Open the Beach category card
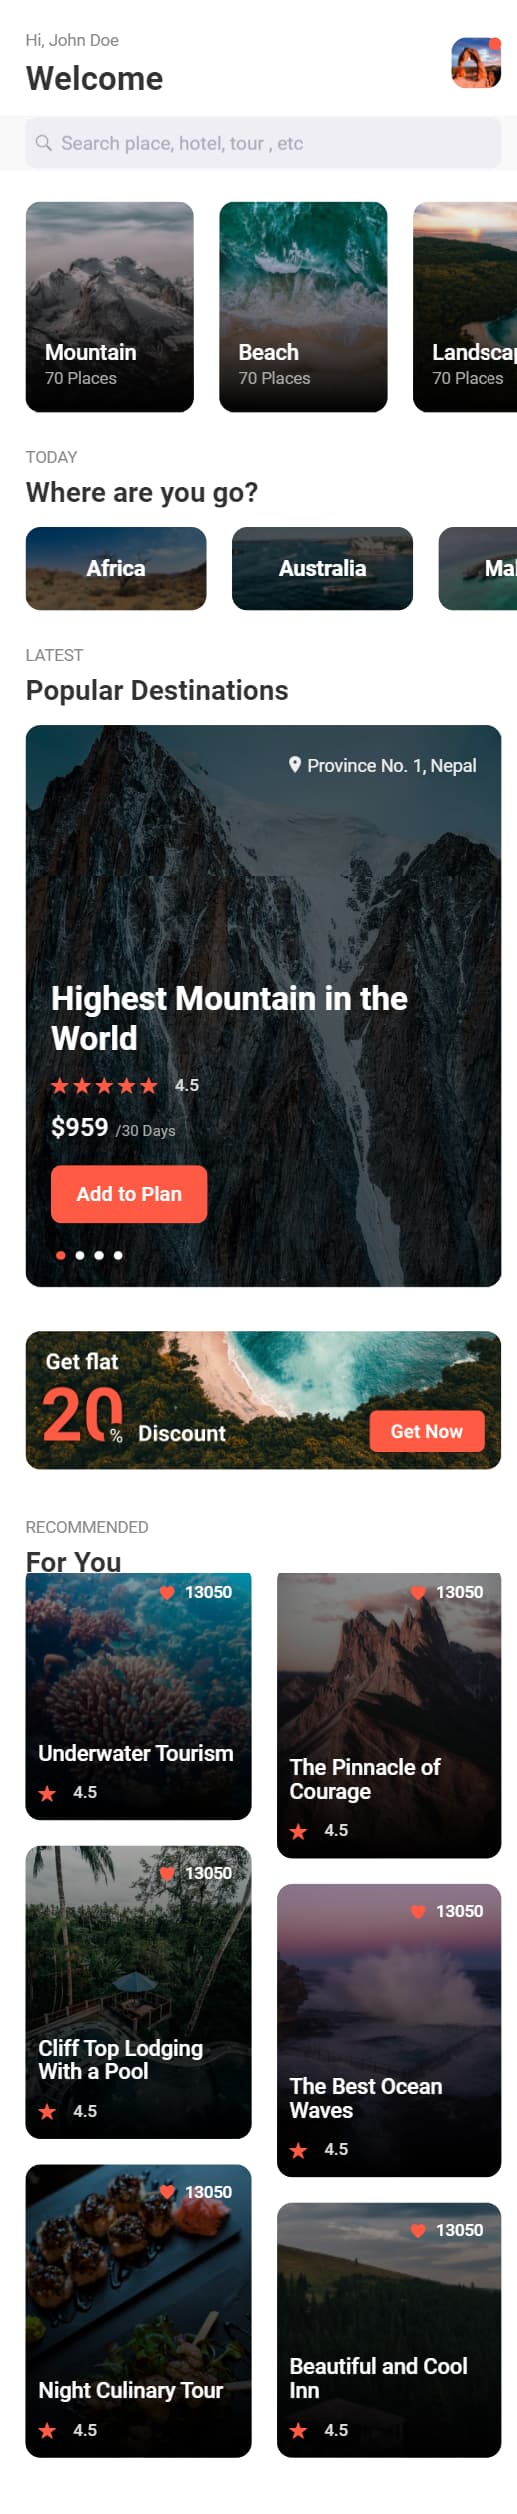 click(303, 307)
